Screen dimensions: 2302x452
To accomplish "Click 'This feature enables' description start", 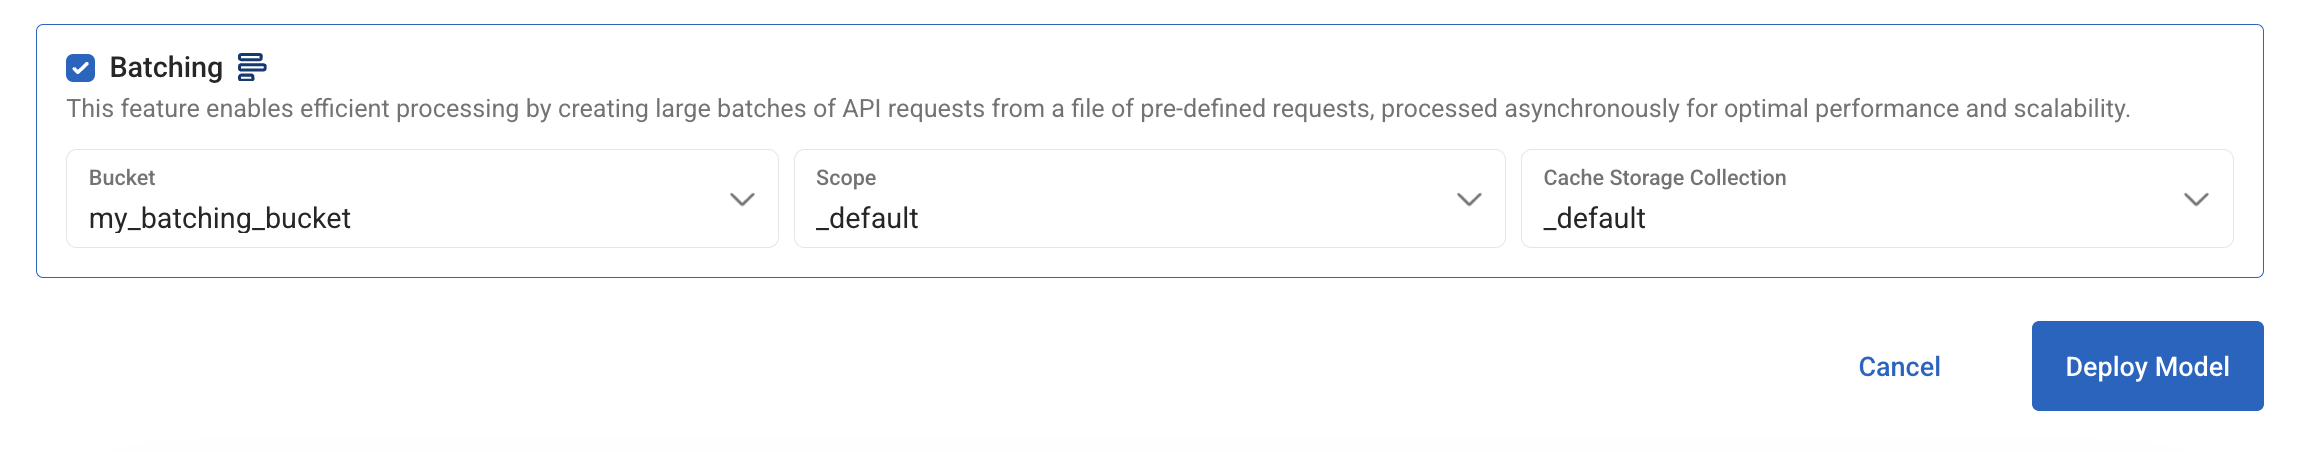I will (180, 109).
